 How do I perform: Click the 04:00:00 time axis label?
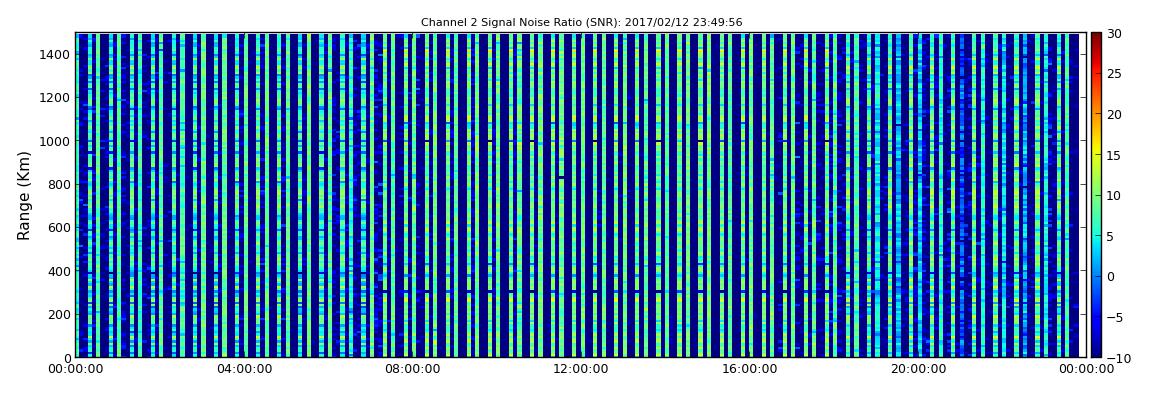(244, 369)
